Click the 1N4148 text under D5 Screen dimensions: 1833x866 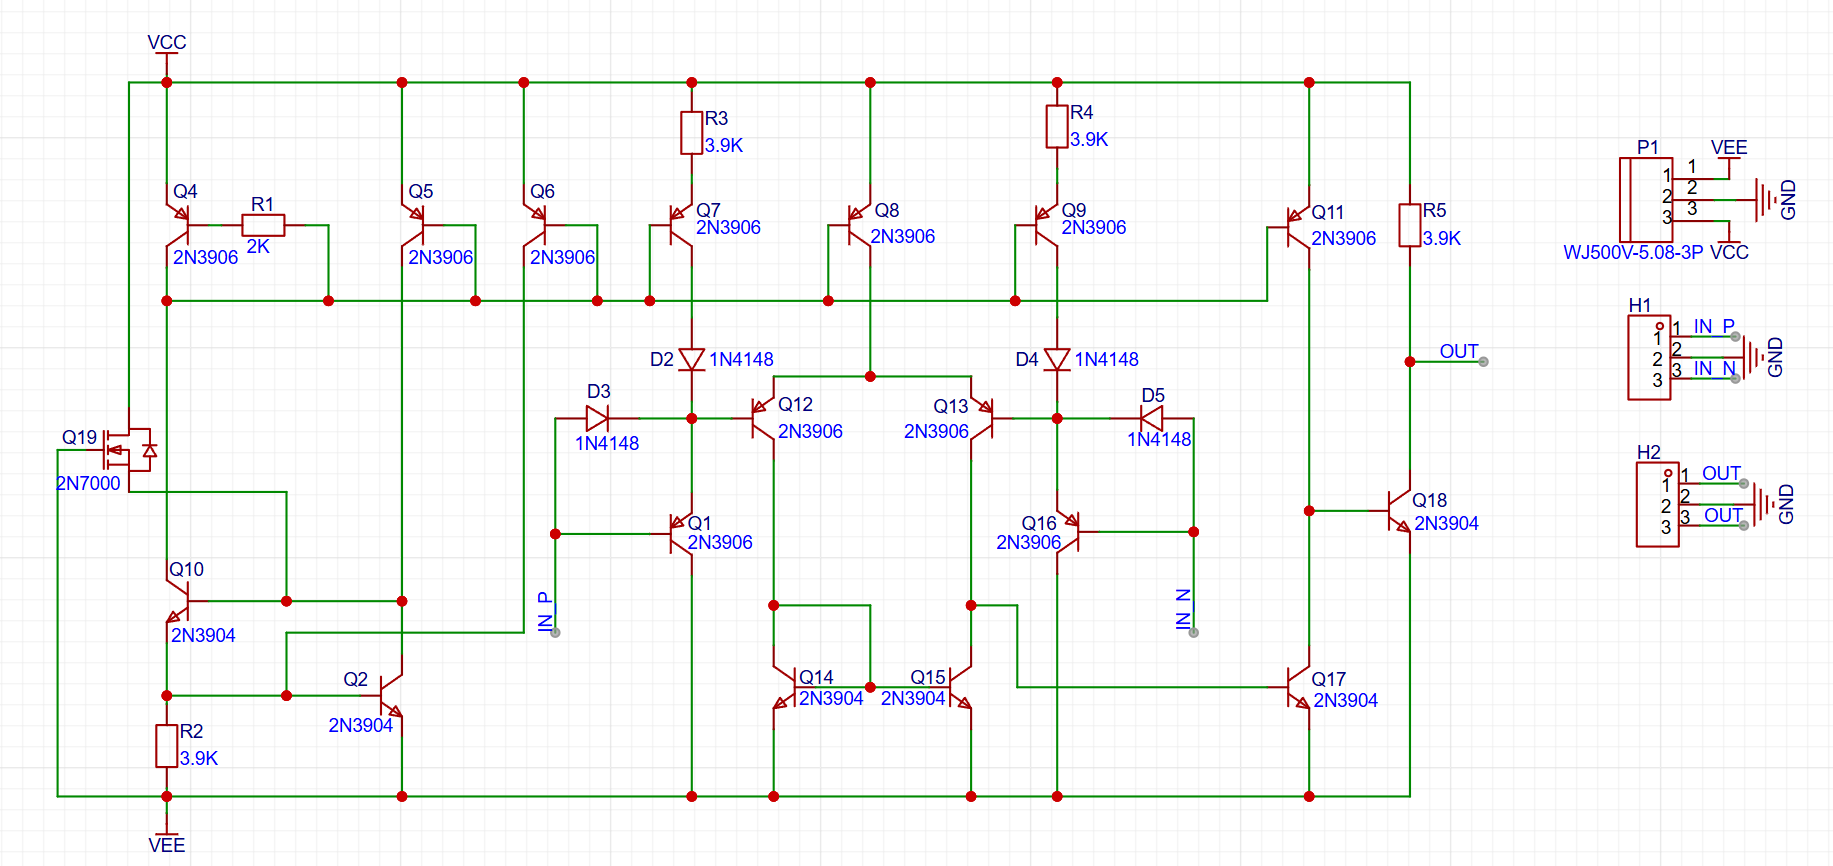(x=1159, y=439)
